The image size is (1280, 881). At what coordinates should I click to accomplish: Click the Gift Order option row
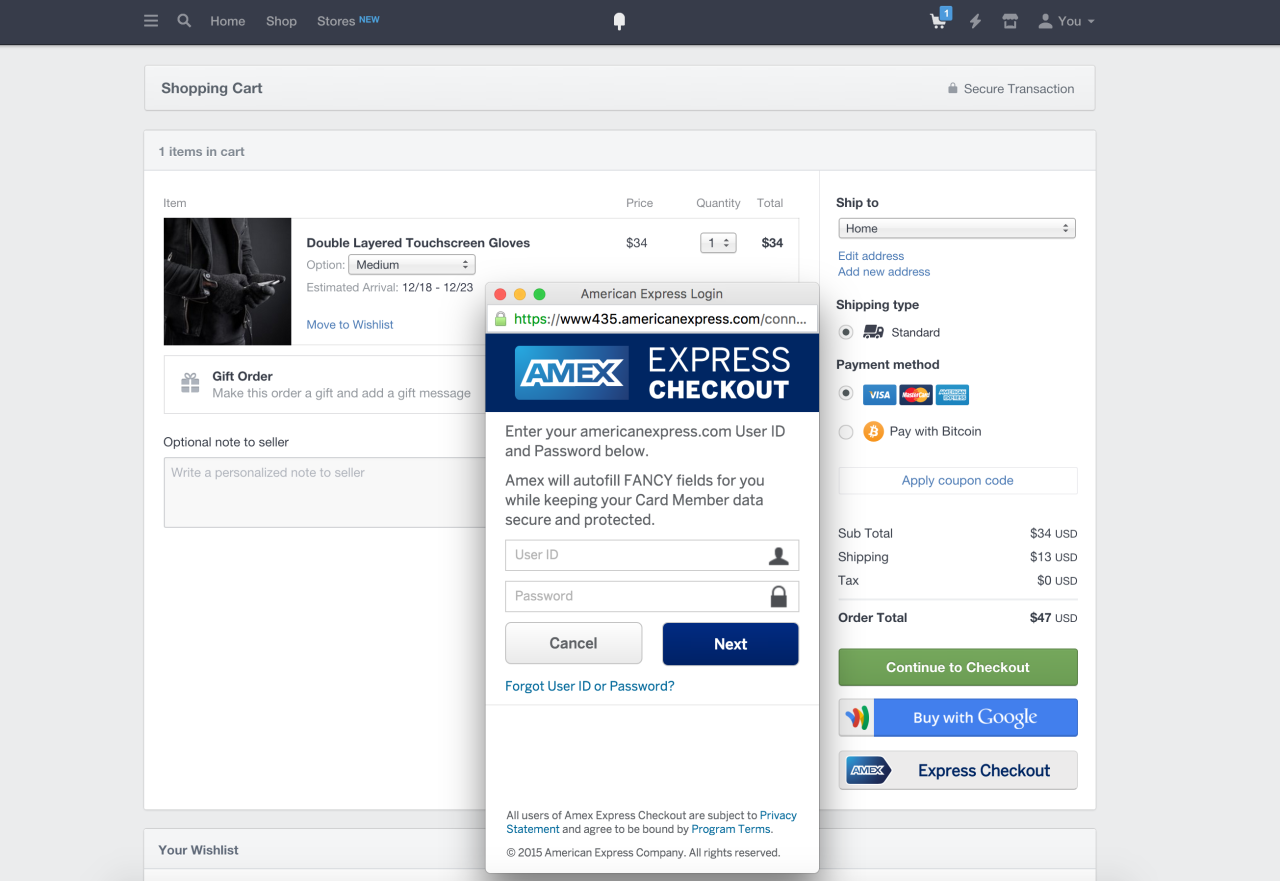coord(325,384)
